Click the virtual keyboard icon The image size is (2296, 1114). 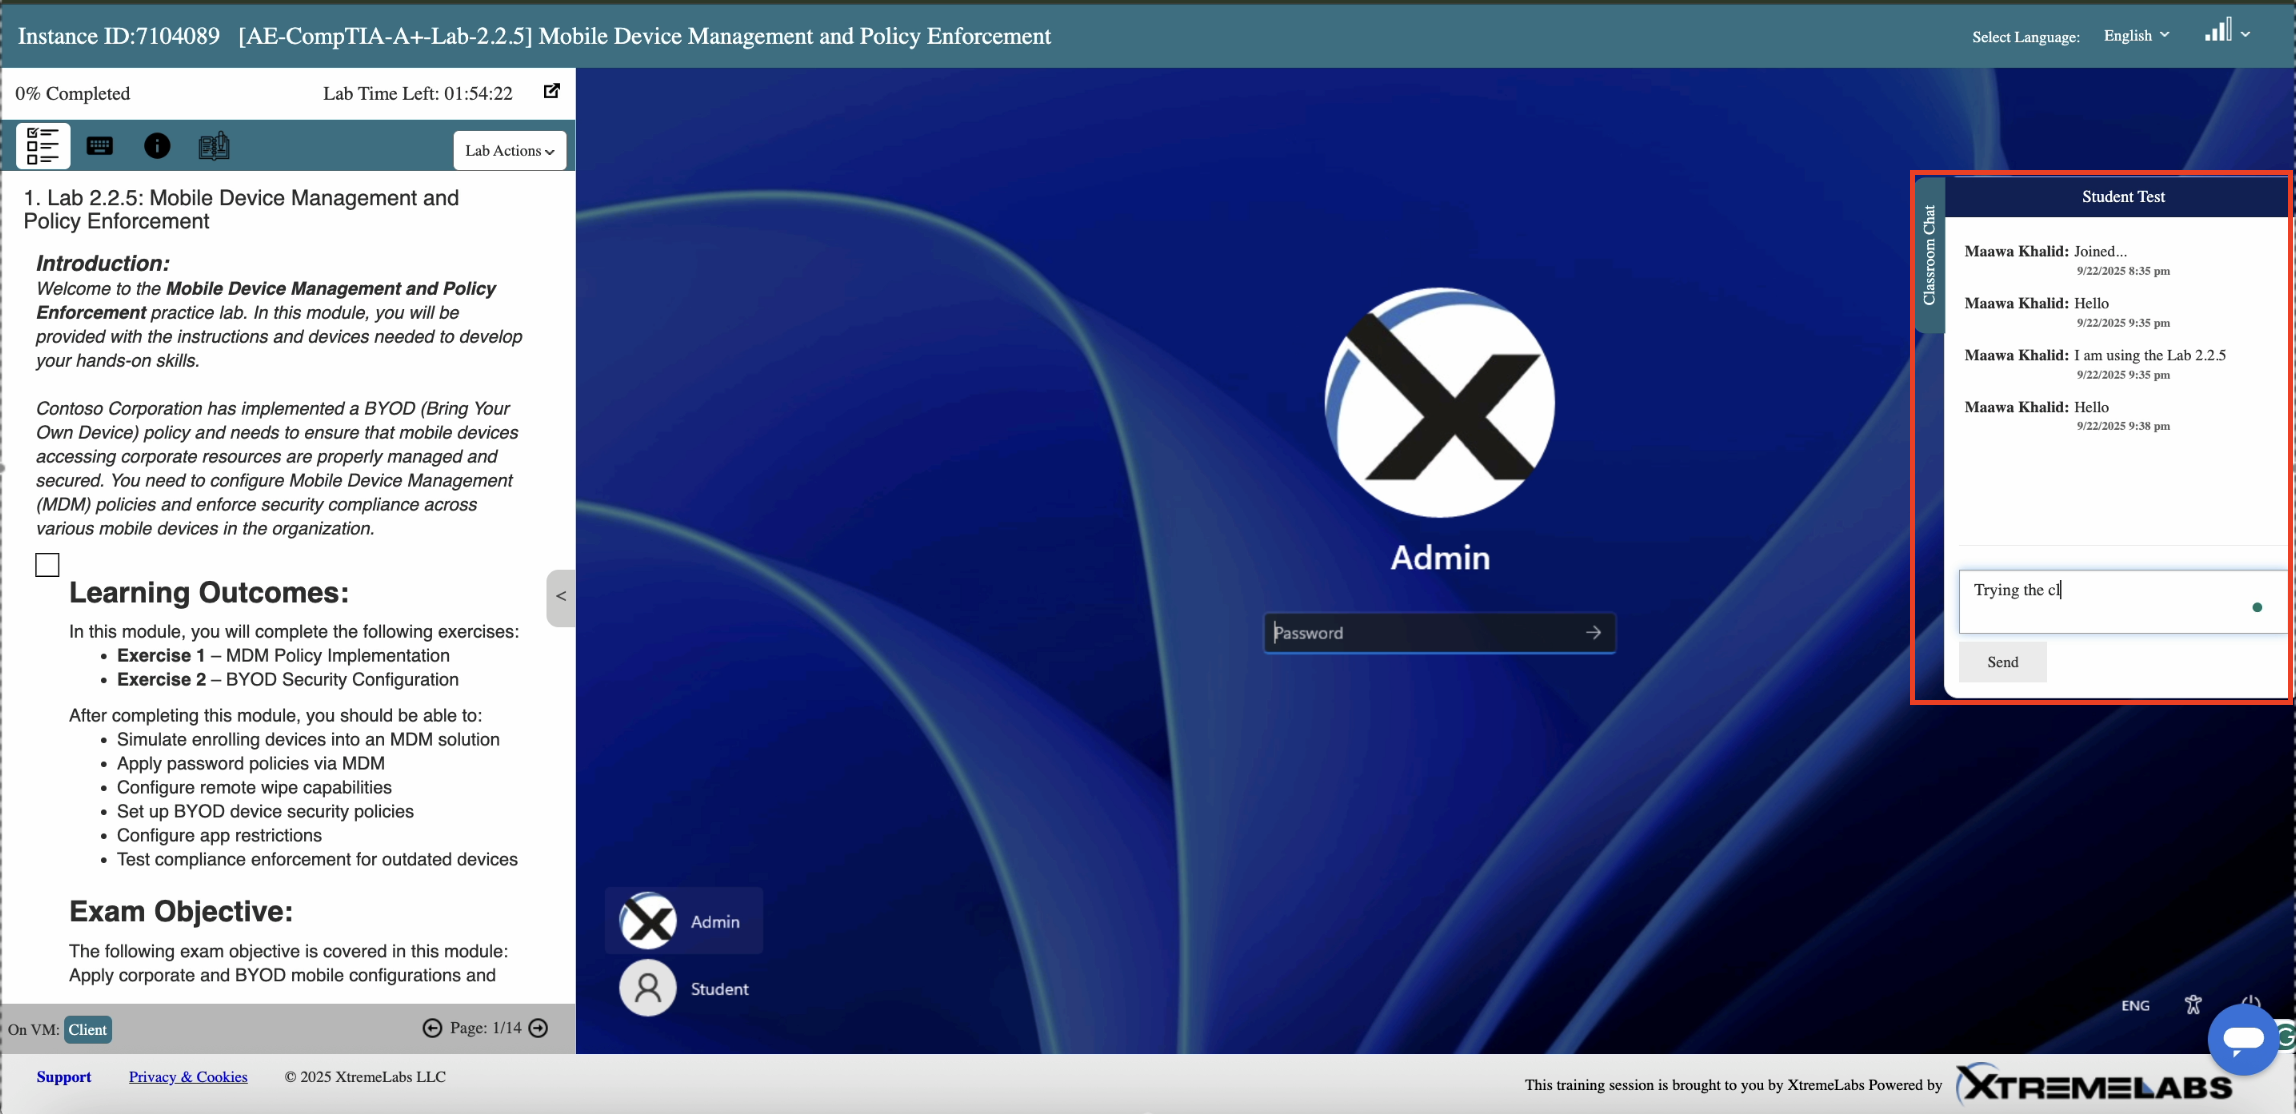pyautogui.click(x=100, y=146)
